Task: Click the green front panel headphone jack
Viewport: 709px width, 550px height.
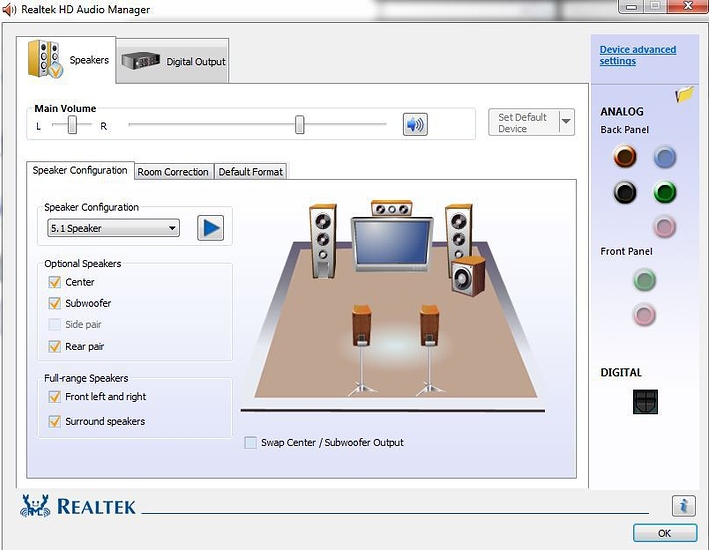Action: point(645,281)
